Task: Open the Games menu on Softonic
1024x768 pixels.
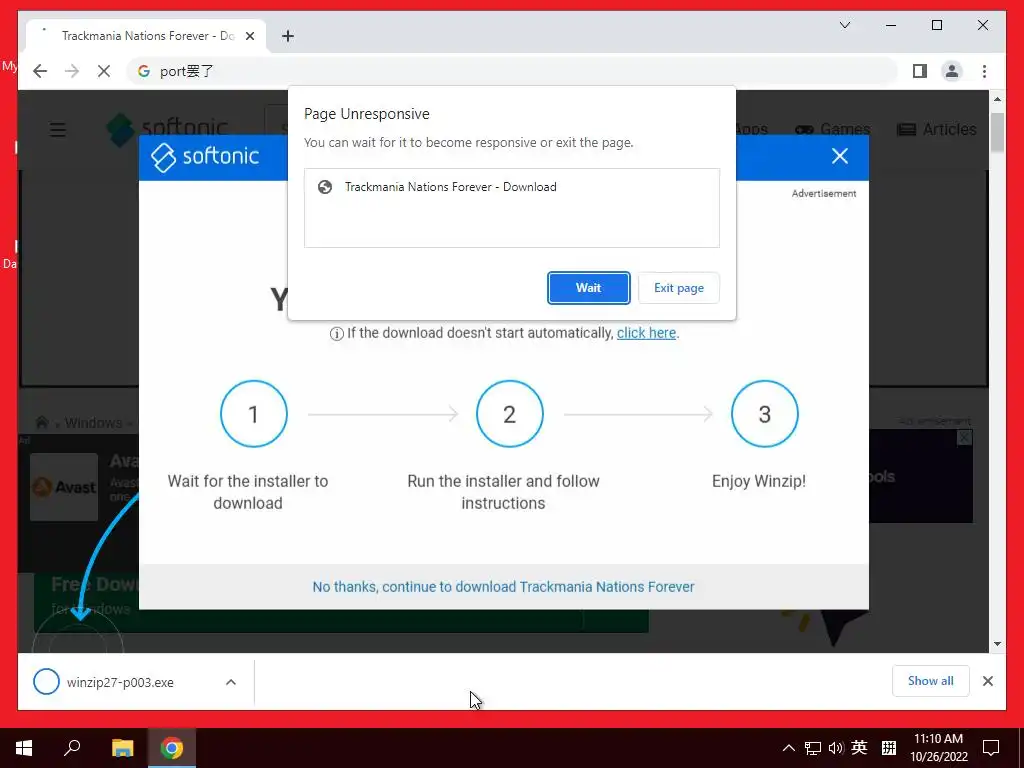Action: (x=833, y=129)
